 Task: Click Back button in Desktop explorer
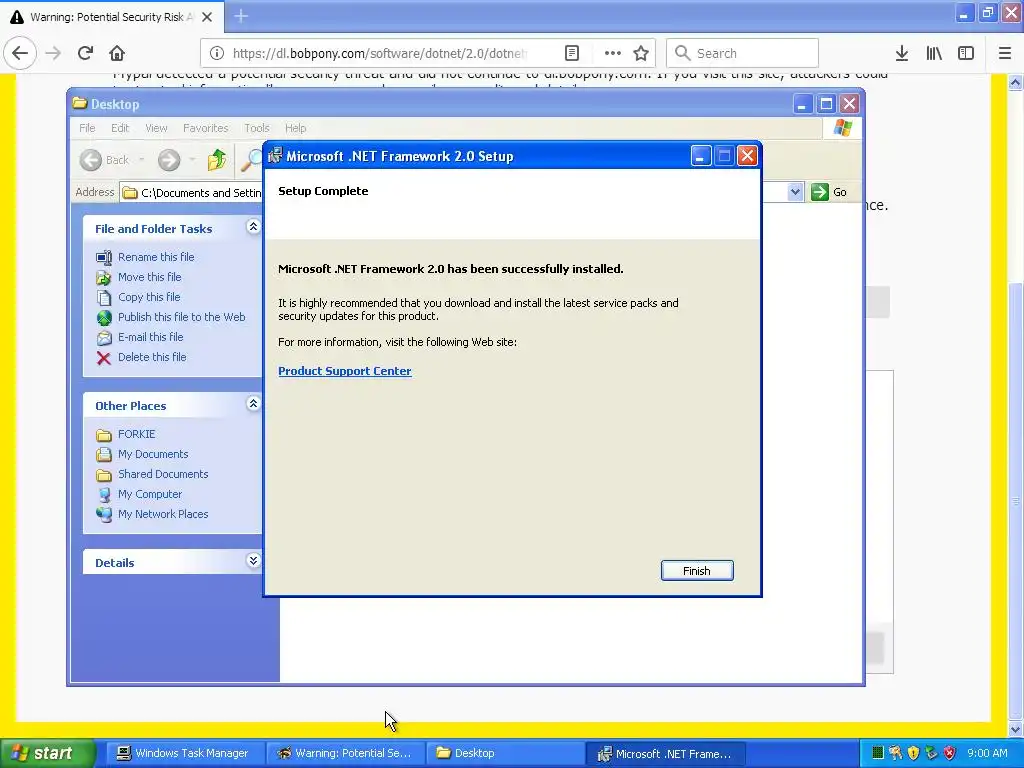pos(104,160)
